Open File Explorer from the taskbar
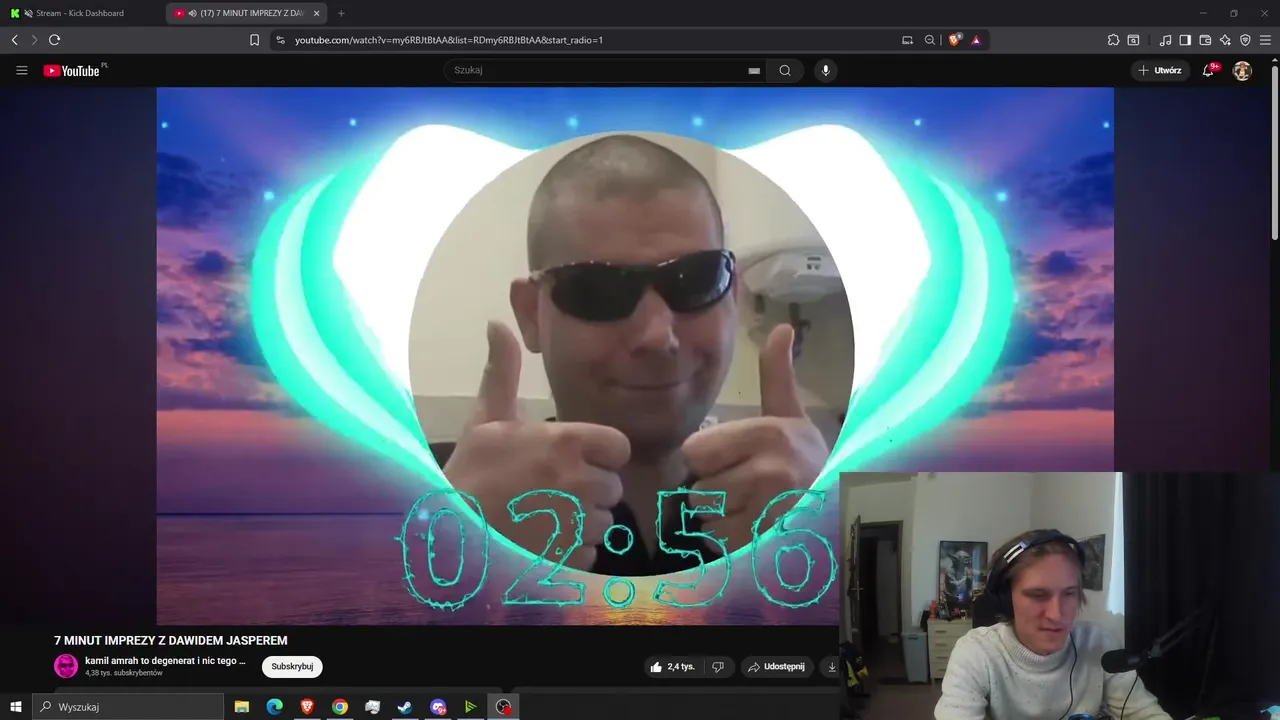Viewport: 1280px width, 720px height. click(242, 707)
